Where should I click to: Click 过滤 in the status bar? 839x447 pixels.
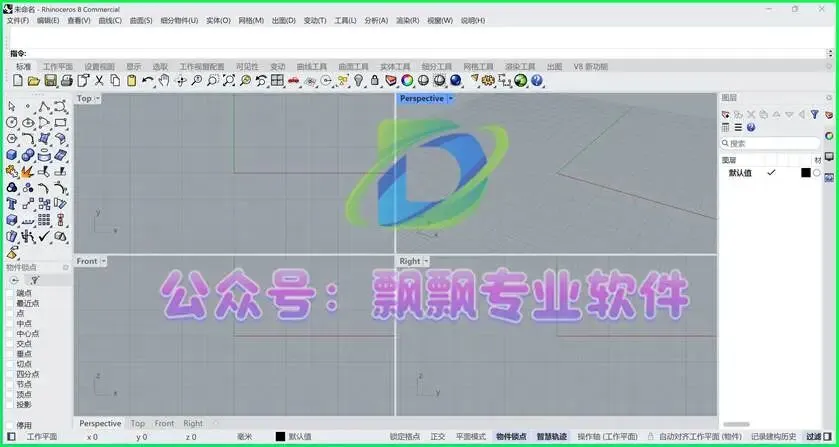coord(813,437)
